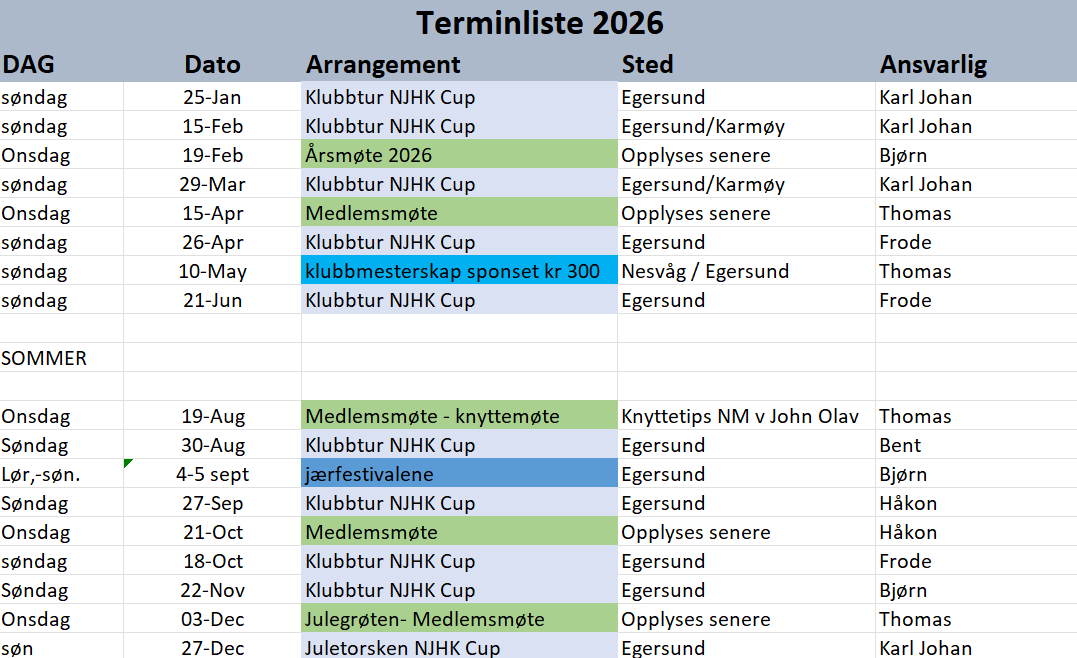The image size is (1077, 658).
Task: Select the Dato column header
Action: pos(212,65)
